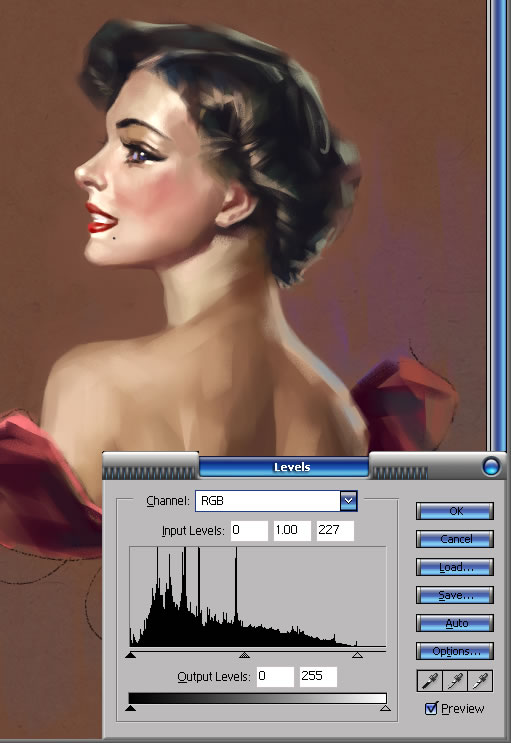Open the Options... dialog
The width and height of the screenshot is (511, 743).
pyautogui.click(x=455, y=651)
